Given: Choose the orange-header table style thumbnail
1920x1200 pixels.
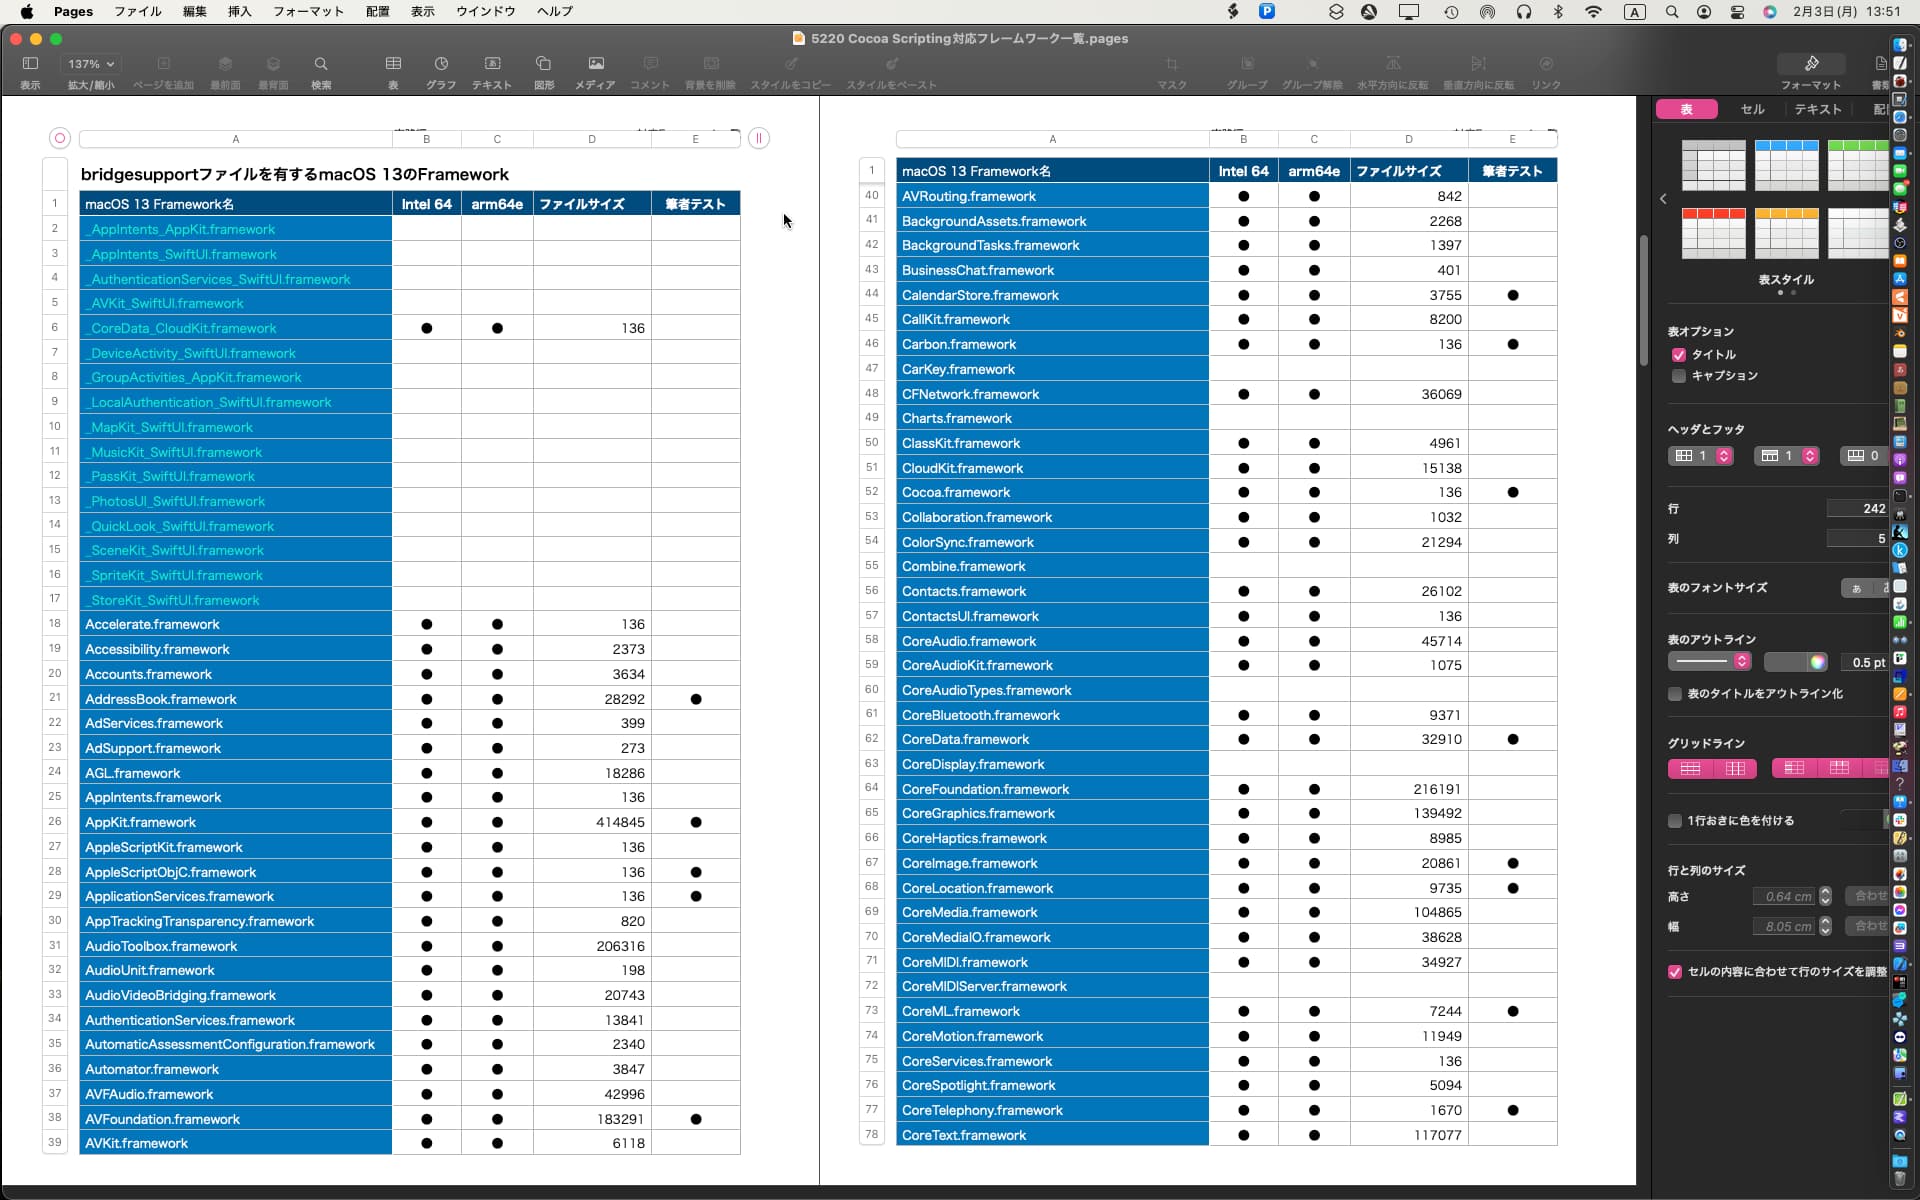Looking at the screenshot, I should pos(1786,233).
